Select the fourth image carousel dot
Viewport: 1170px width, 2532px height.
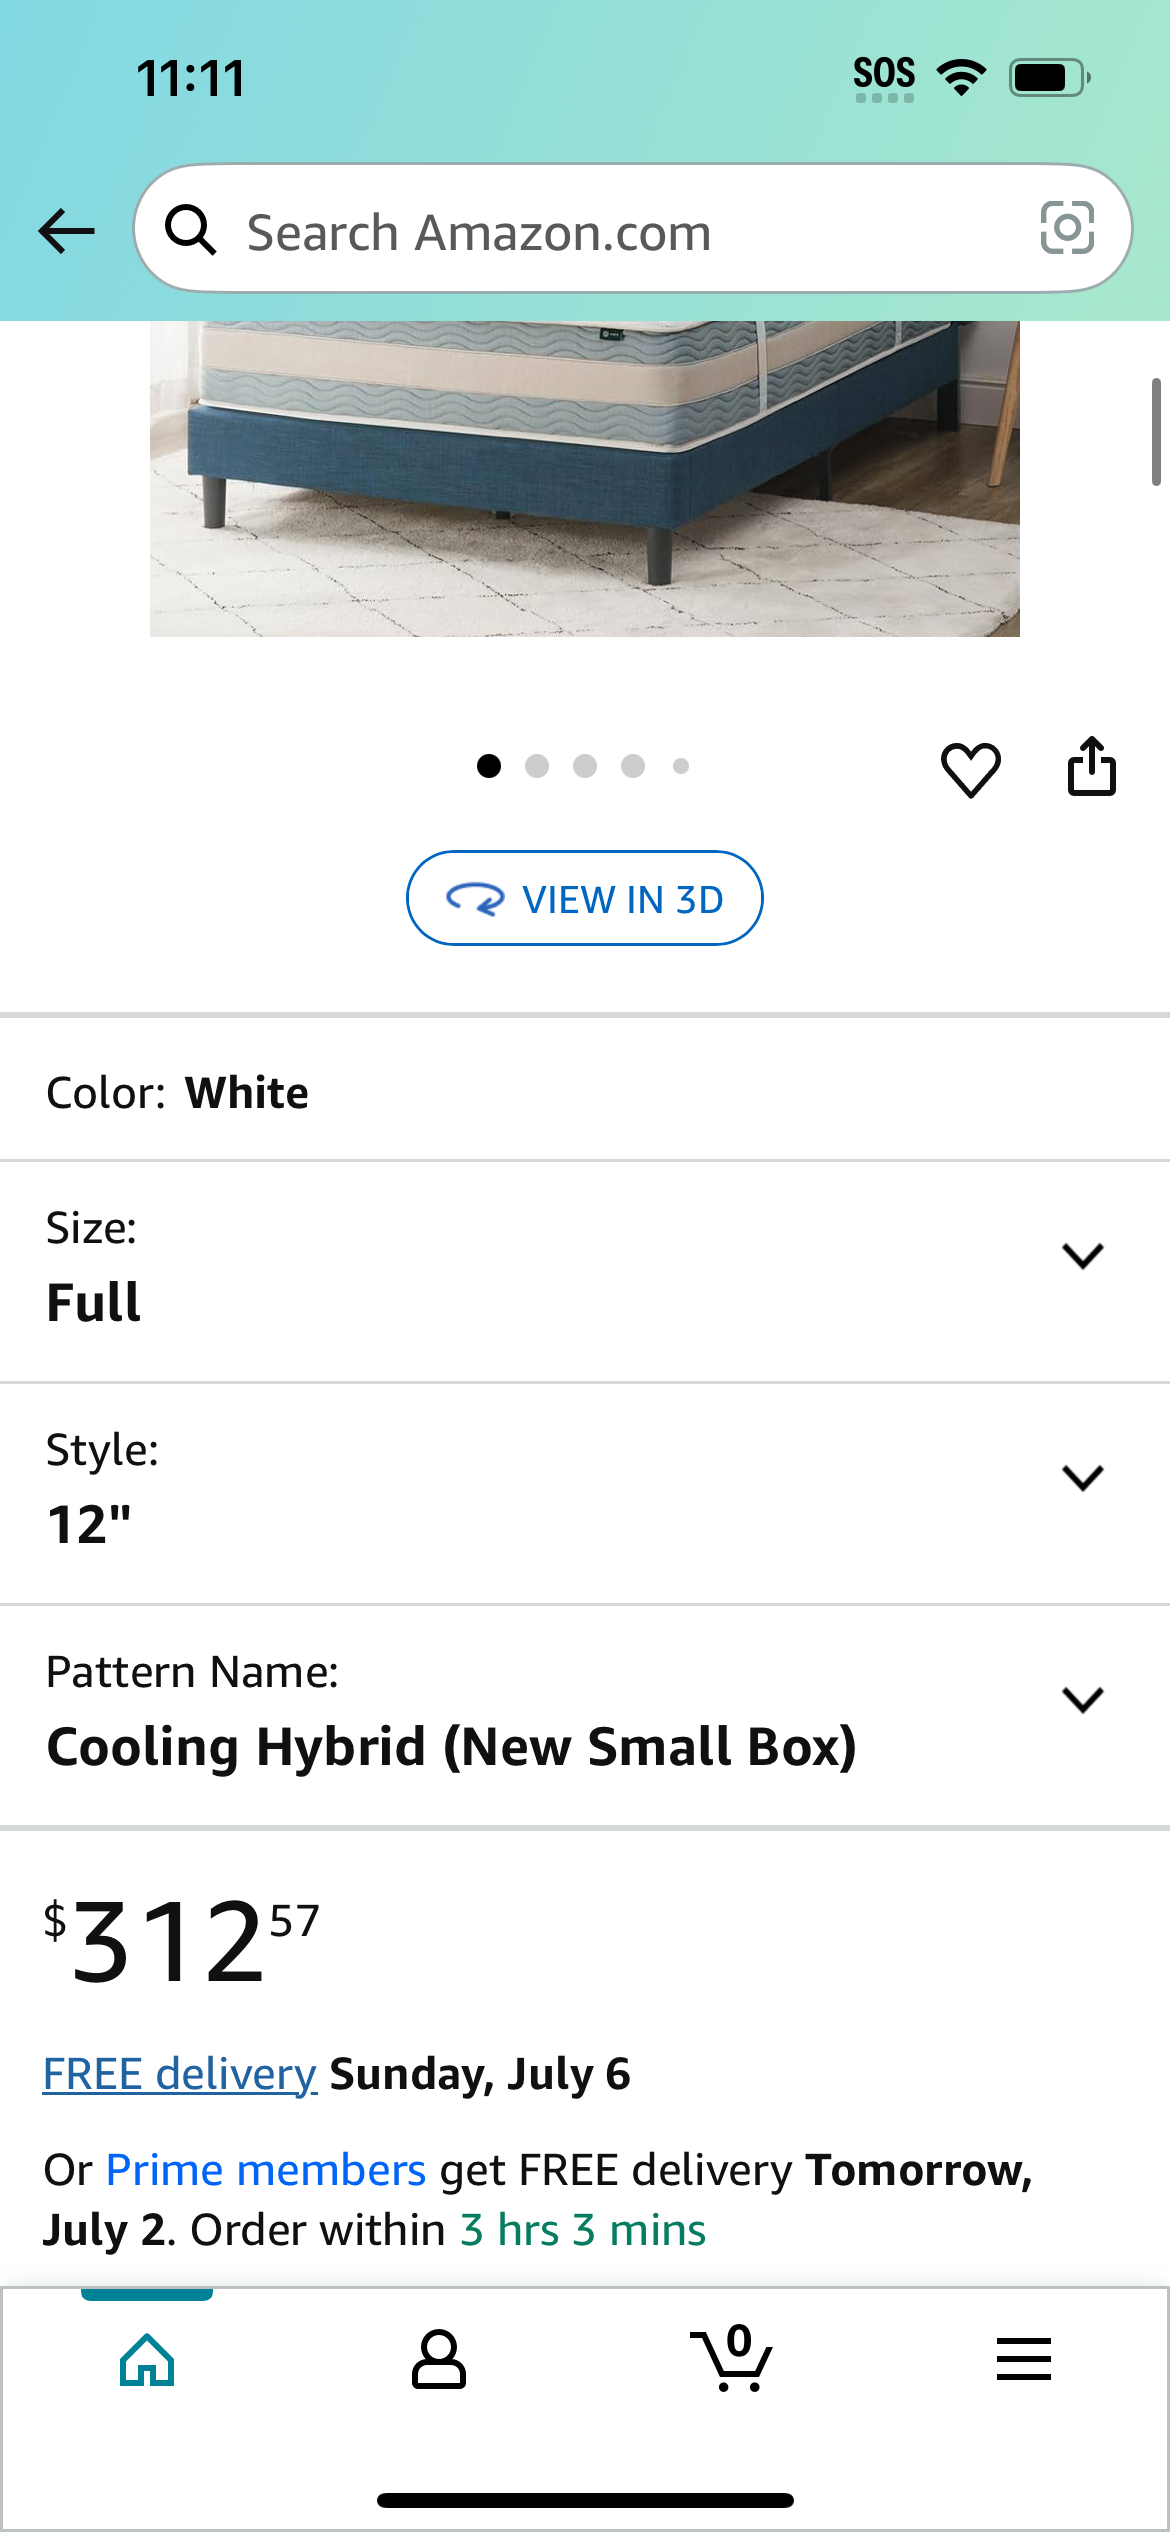[633, 766]
